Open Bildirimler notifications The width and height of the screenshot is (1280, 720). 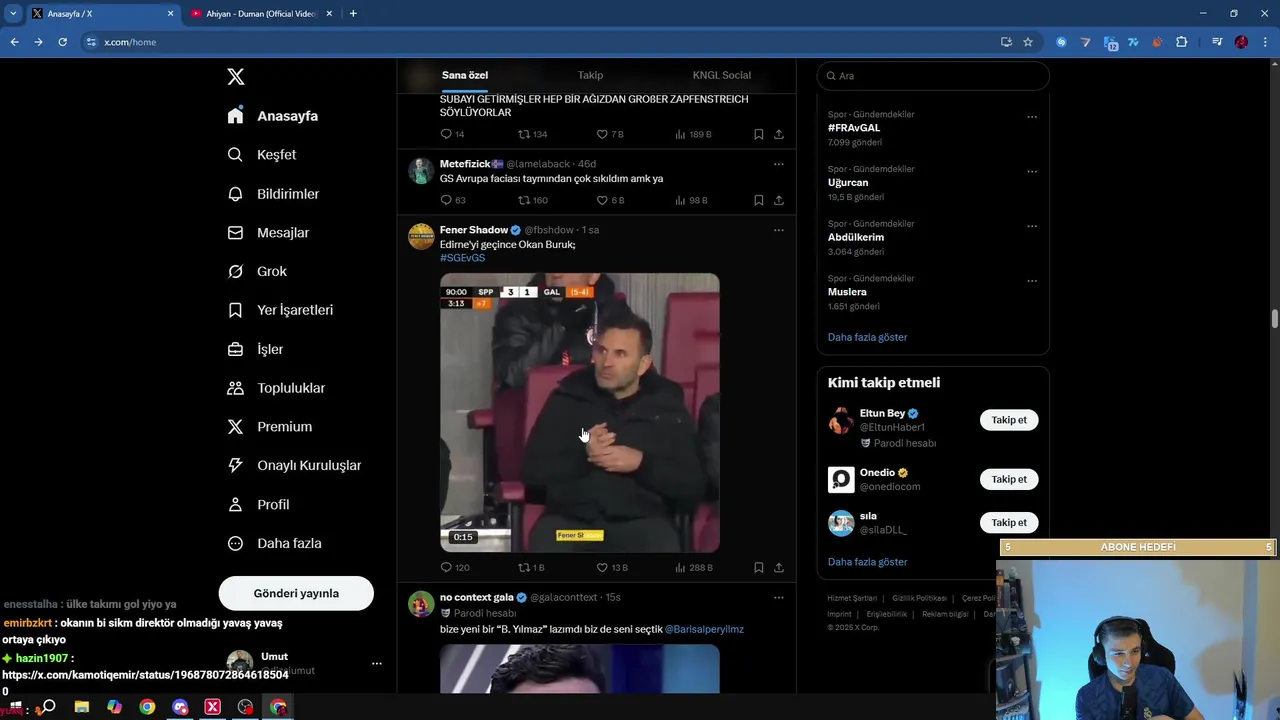pos(273,194)
